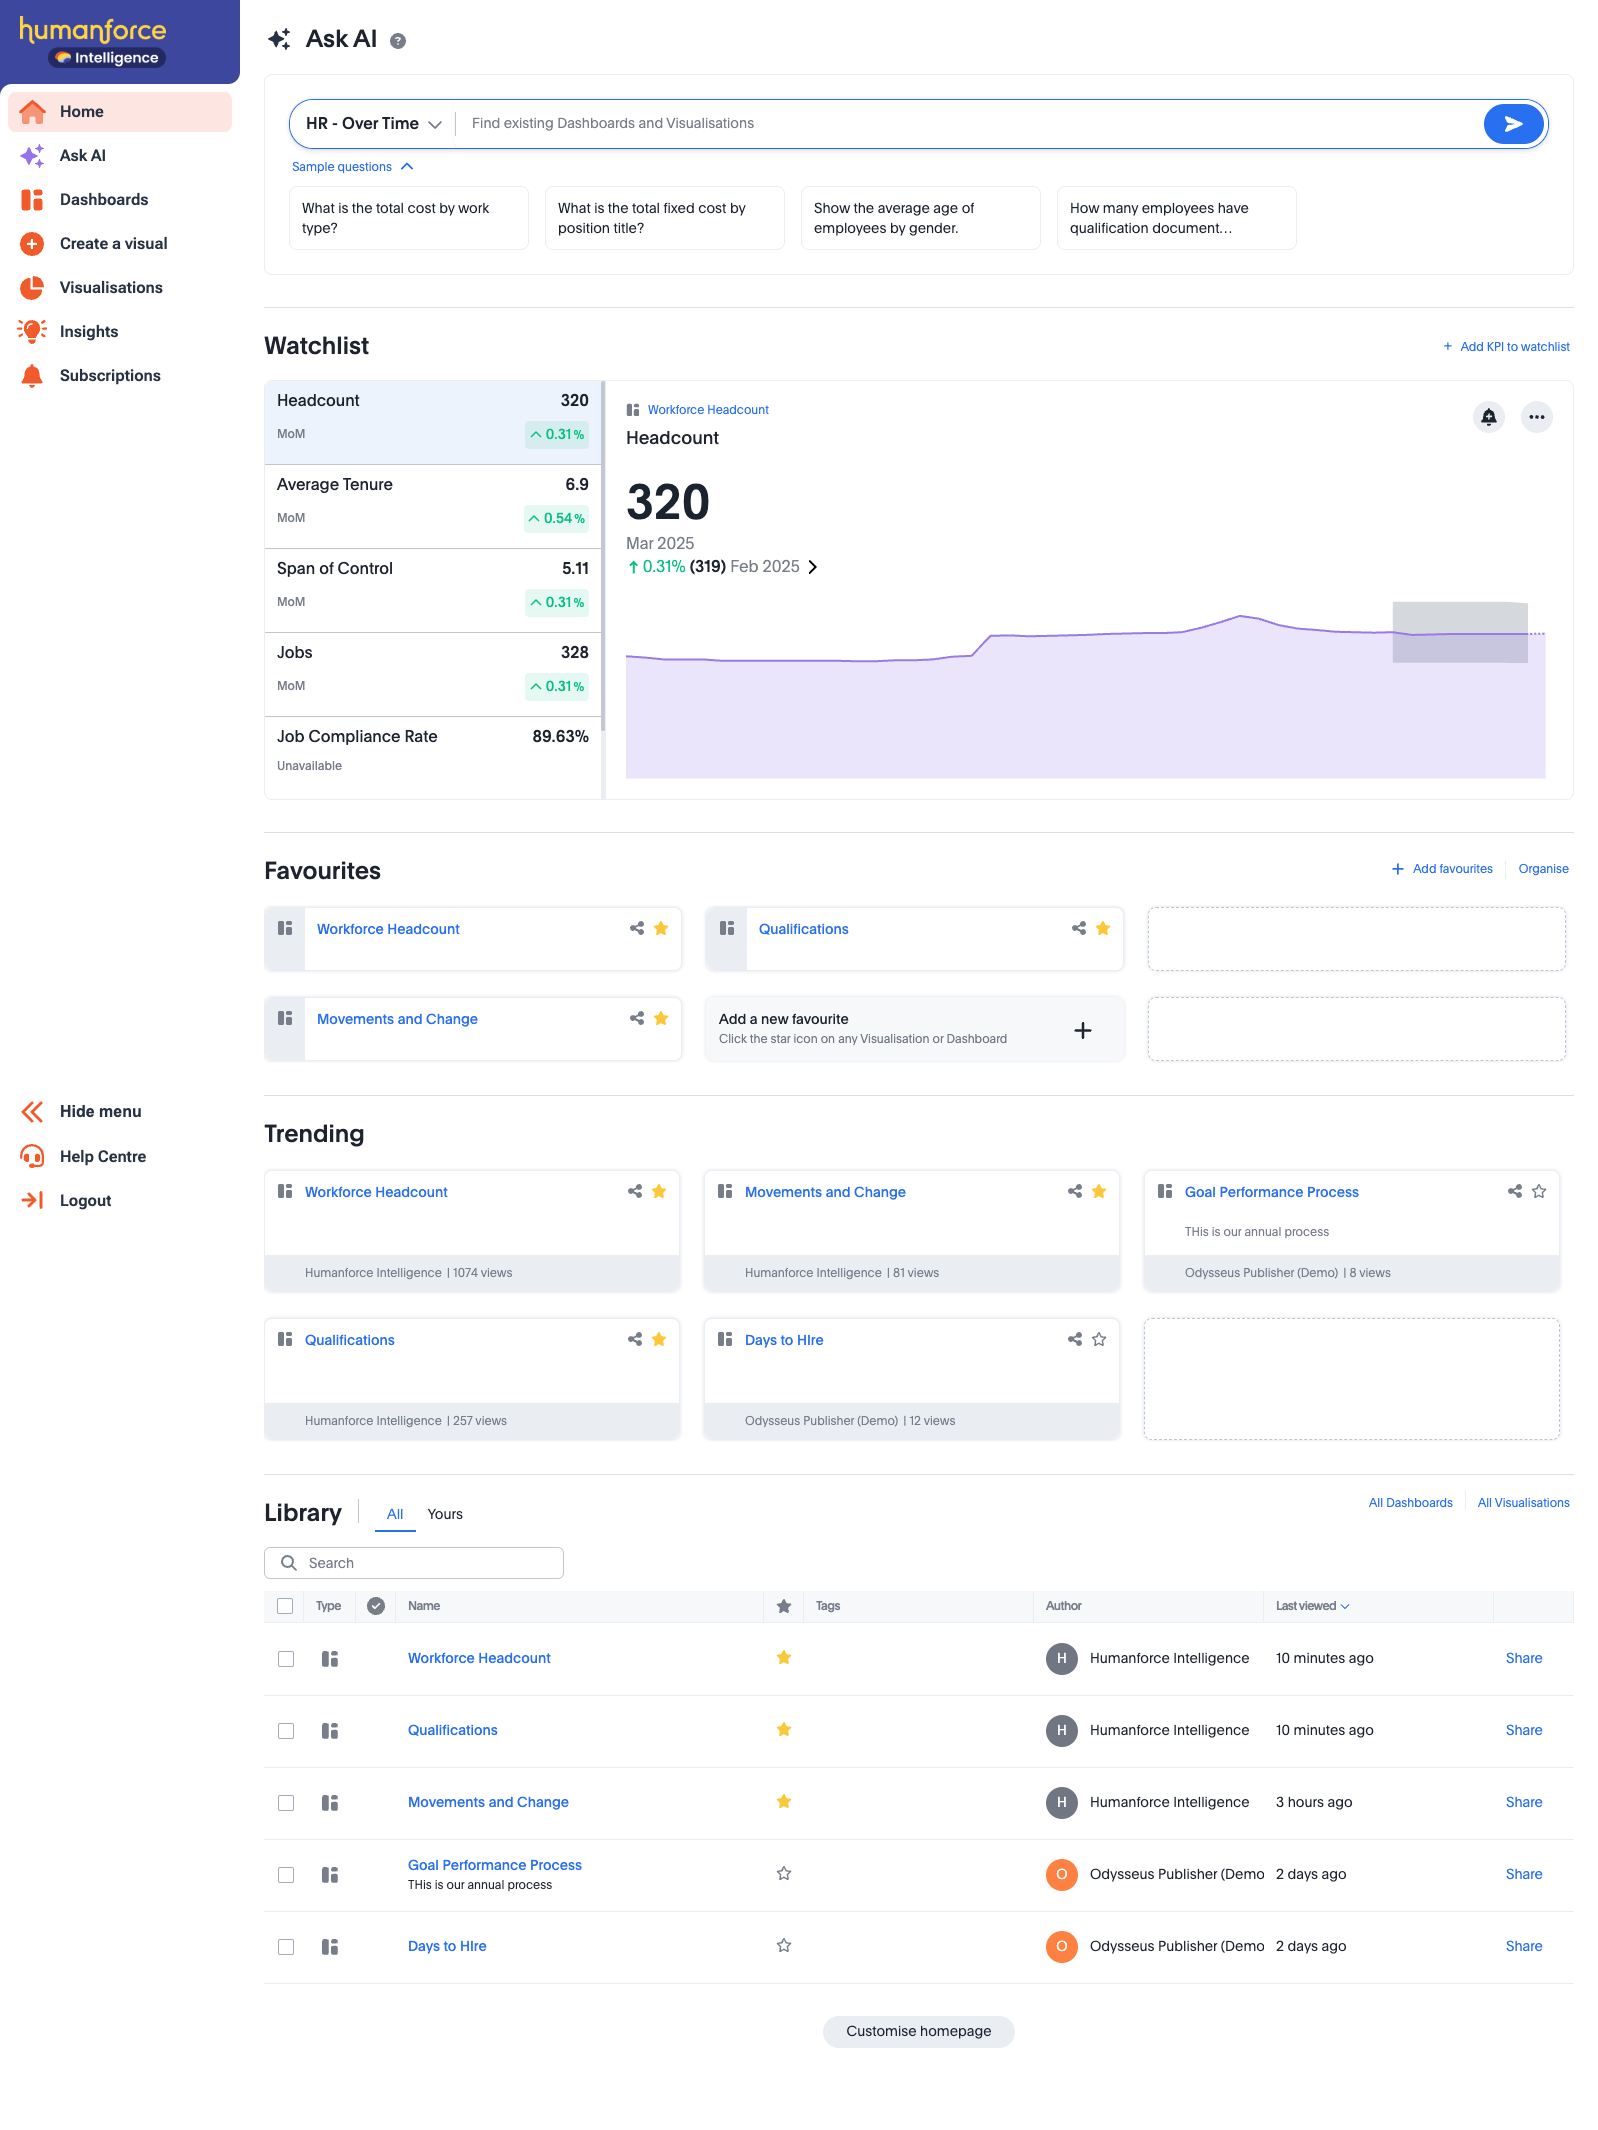
Task: Unstar Workforce Headcount in Library table
Action: click(784, 1658)
